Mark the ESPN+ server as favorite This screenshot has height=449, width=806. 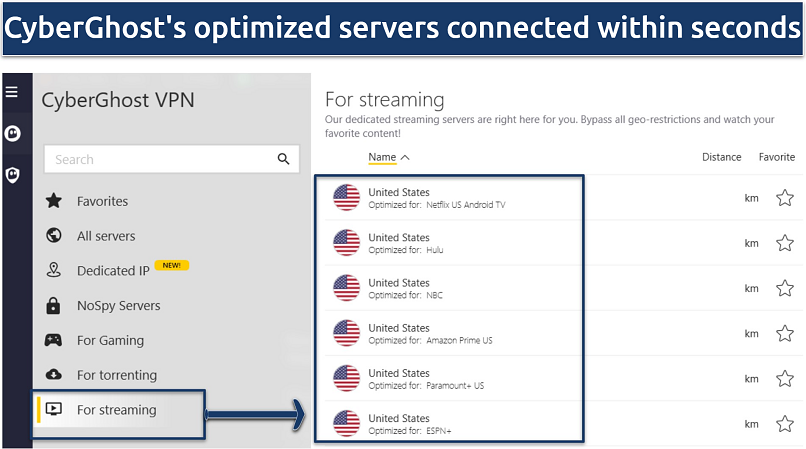[784, 423]
